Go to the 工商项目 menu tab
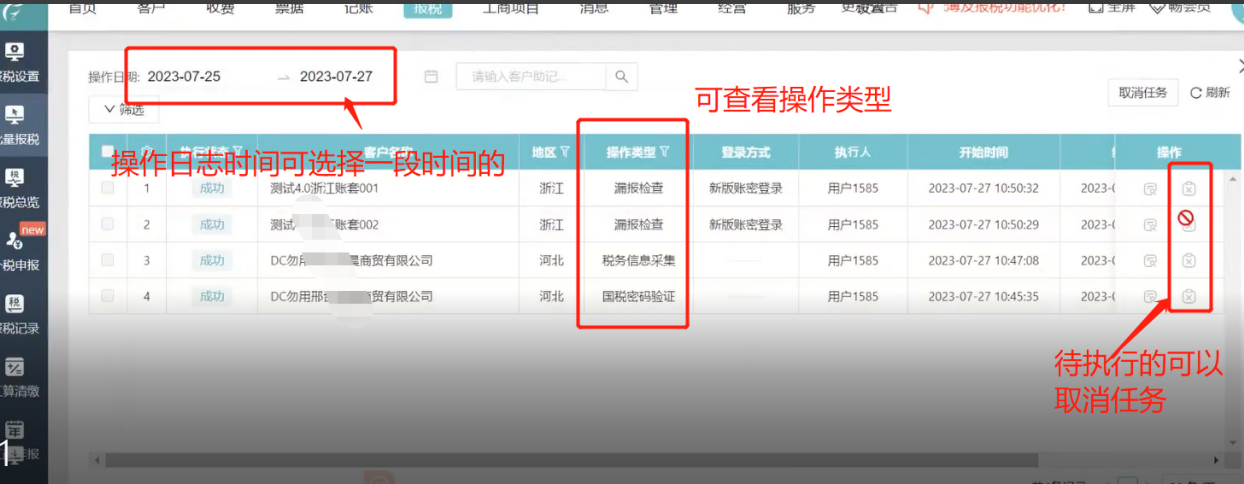Image resolution: width=1244 pixels, height=484 pixels. coord(510,9)
